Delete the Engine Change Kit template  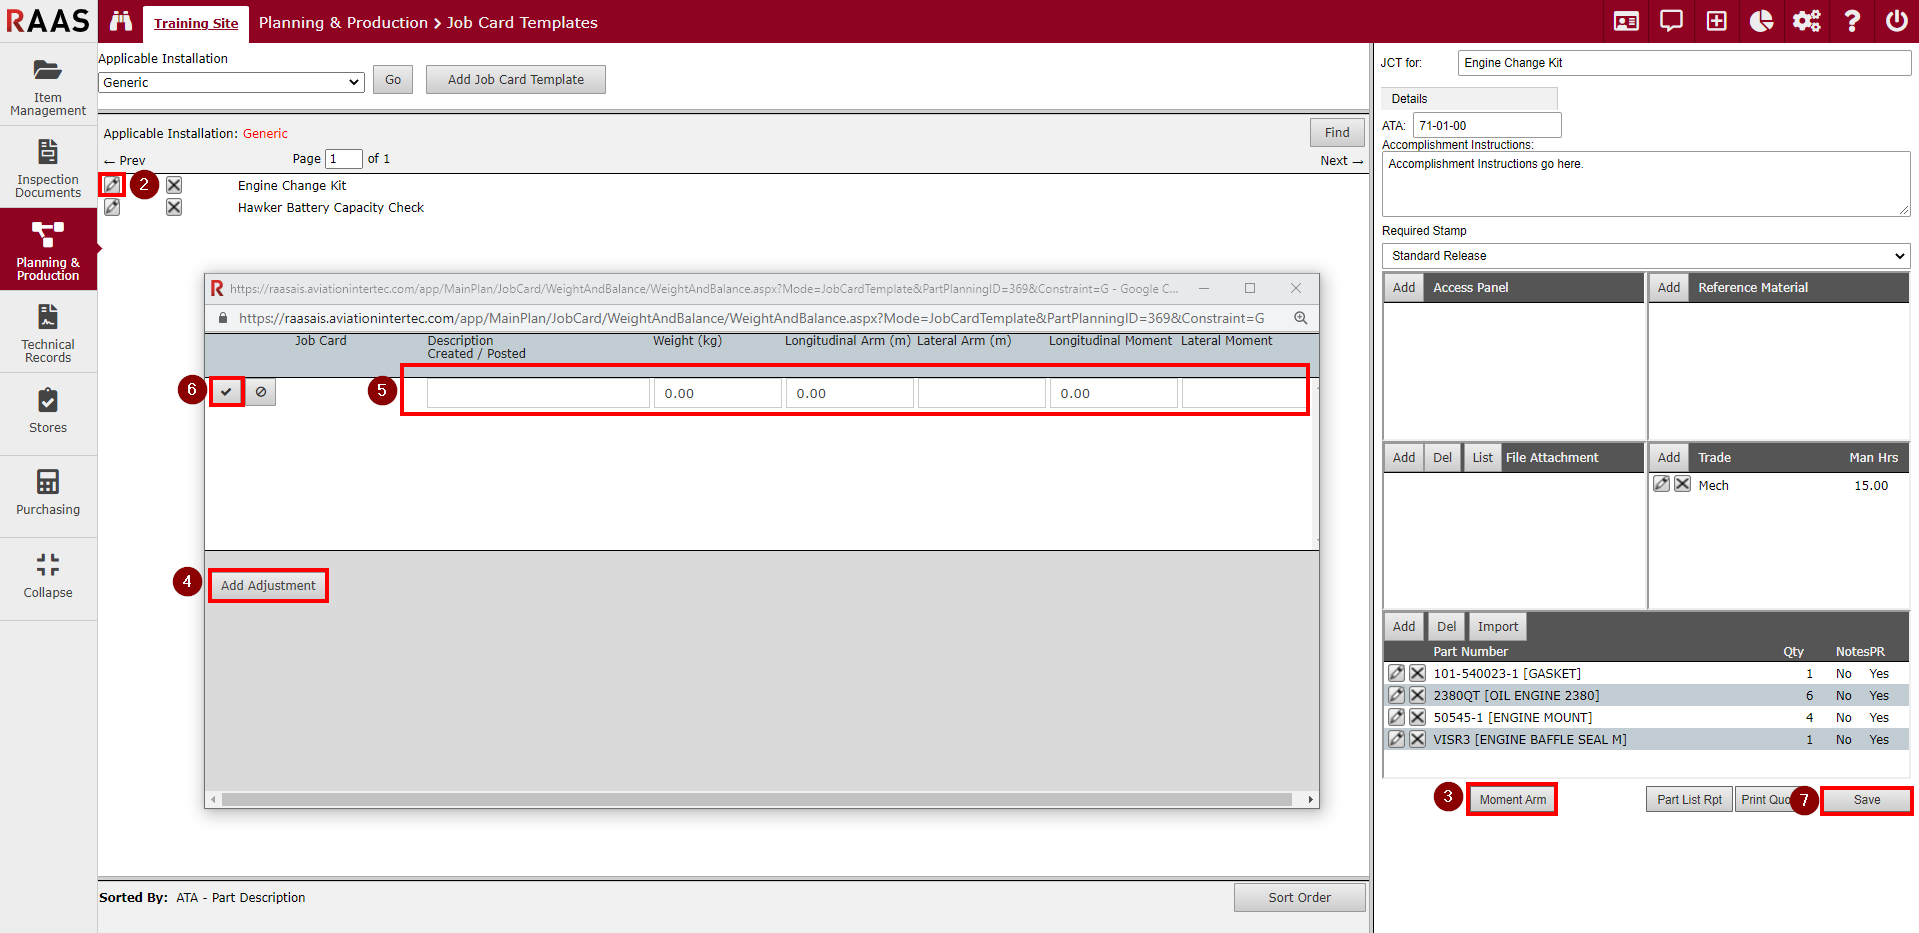[x=174, y=185]
